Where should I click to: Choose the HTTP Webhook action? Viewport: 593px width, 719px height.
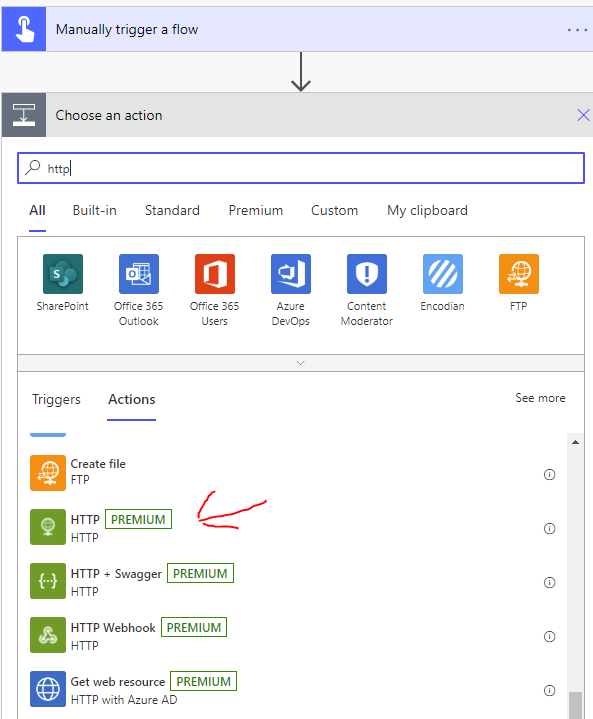click(x=294, y=636)
